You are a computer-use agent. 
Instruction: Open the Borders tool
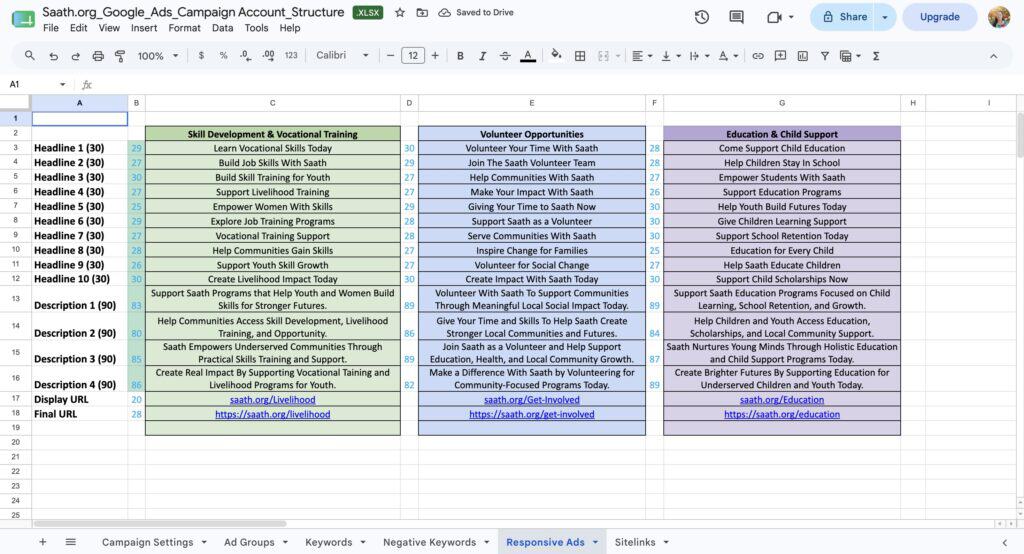tap(580, 56)
